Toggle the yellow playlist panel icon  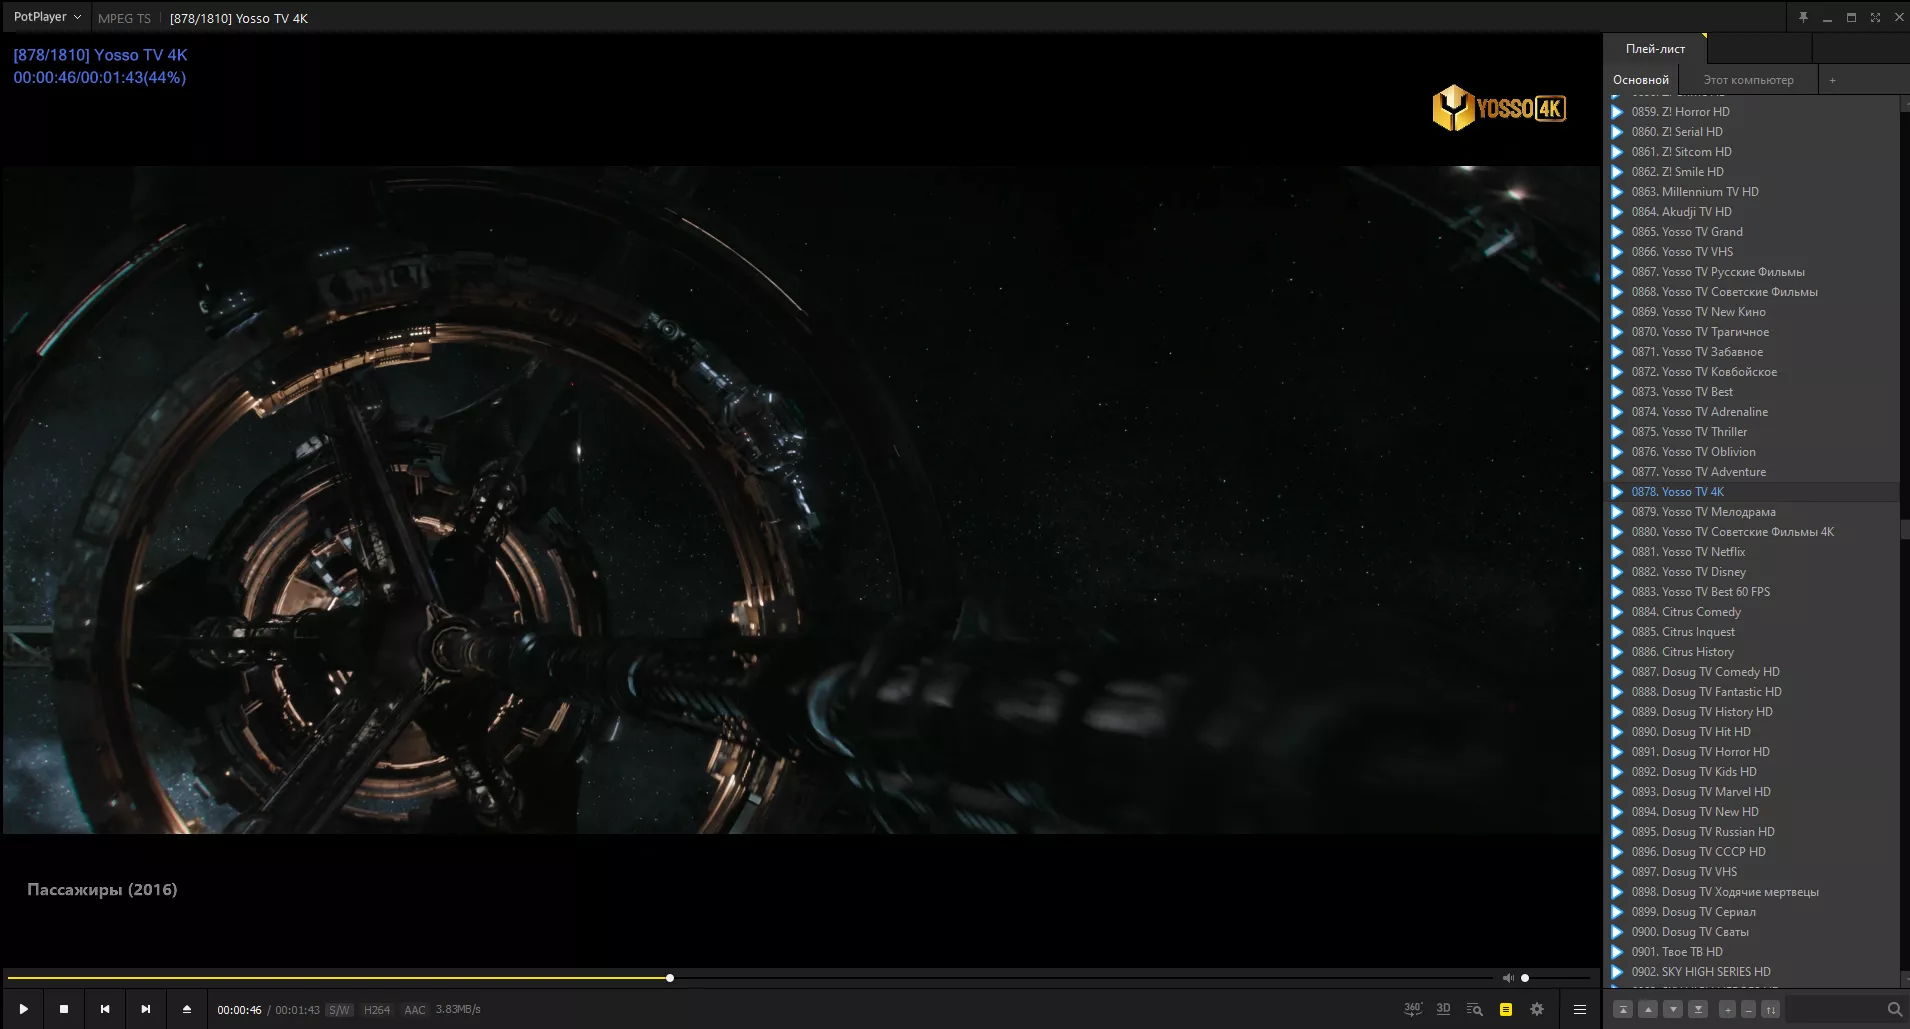click(1505, 1009)
